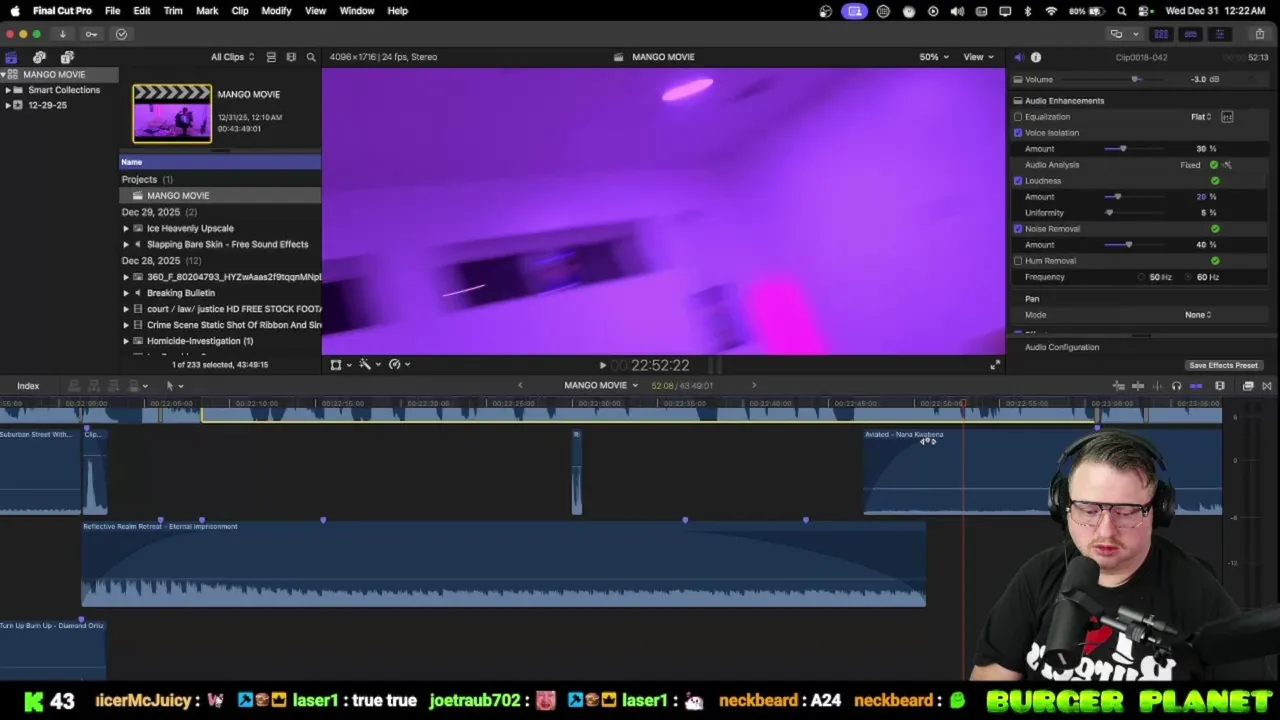Play the viewer playback button
The image size is (1280, 720).
[x=602, y=366]
